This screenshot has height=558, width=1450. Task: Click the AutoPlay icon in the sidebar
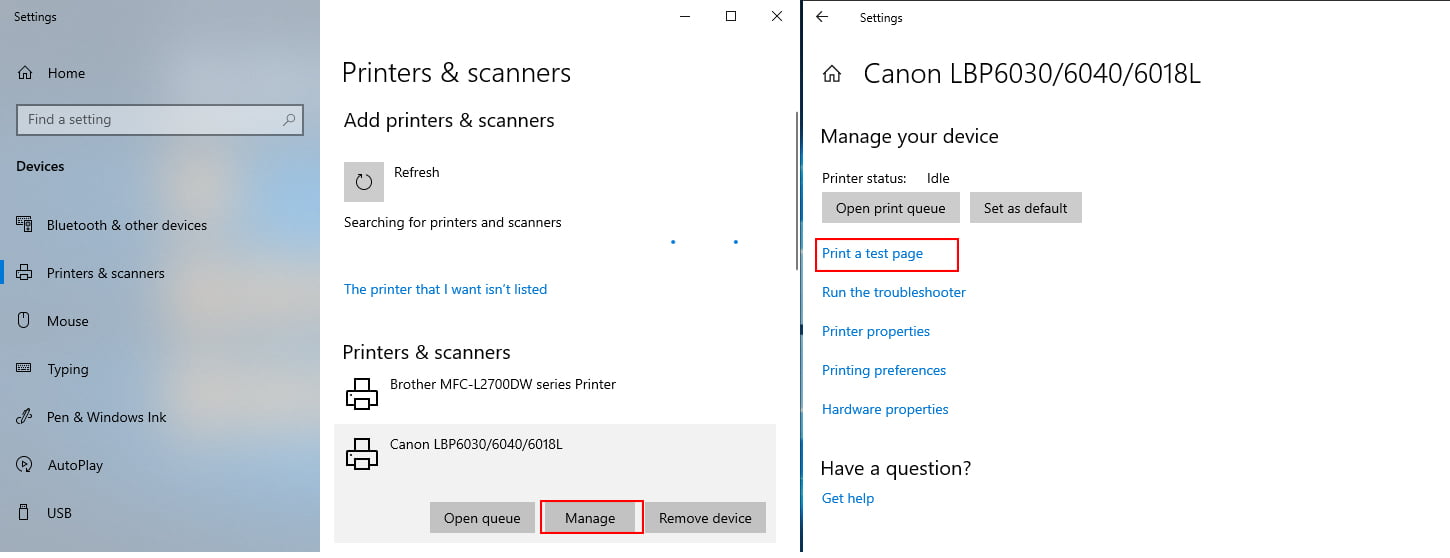(x=25, y=465)
